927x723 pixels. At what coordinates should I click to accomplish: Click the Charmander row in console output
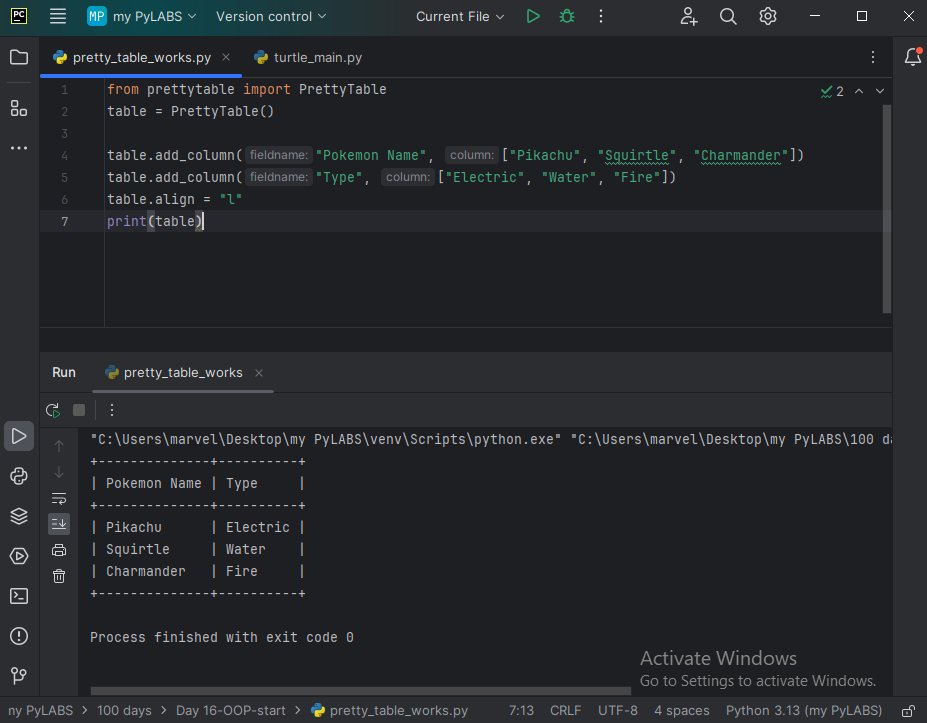(198, 572)
